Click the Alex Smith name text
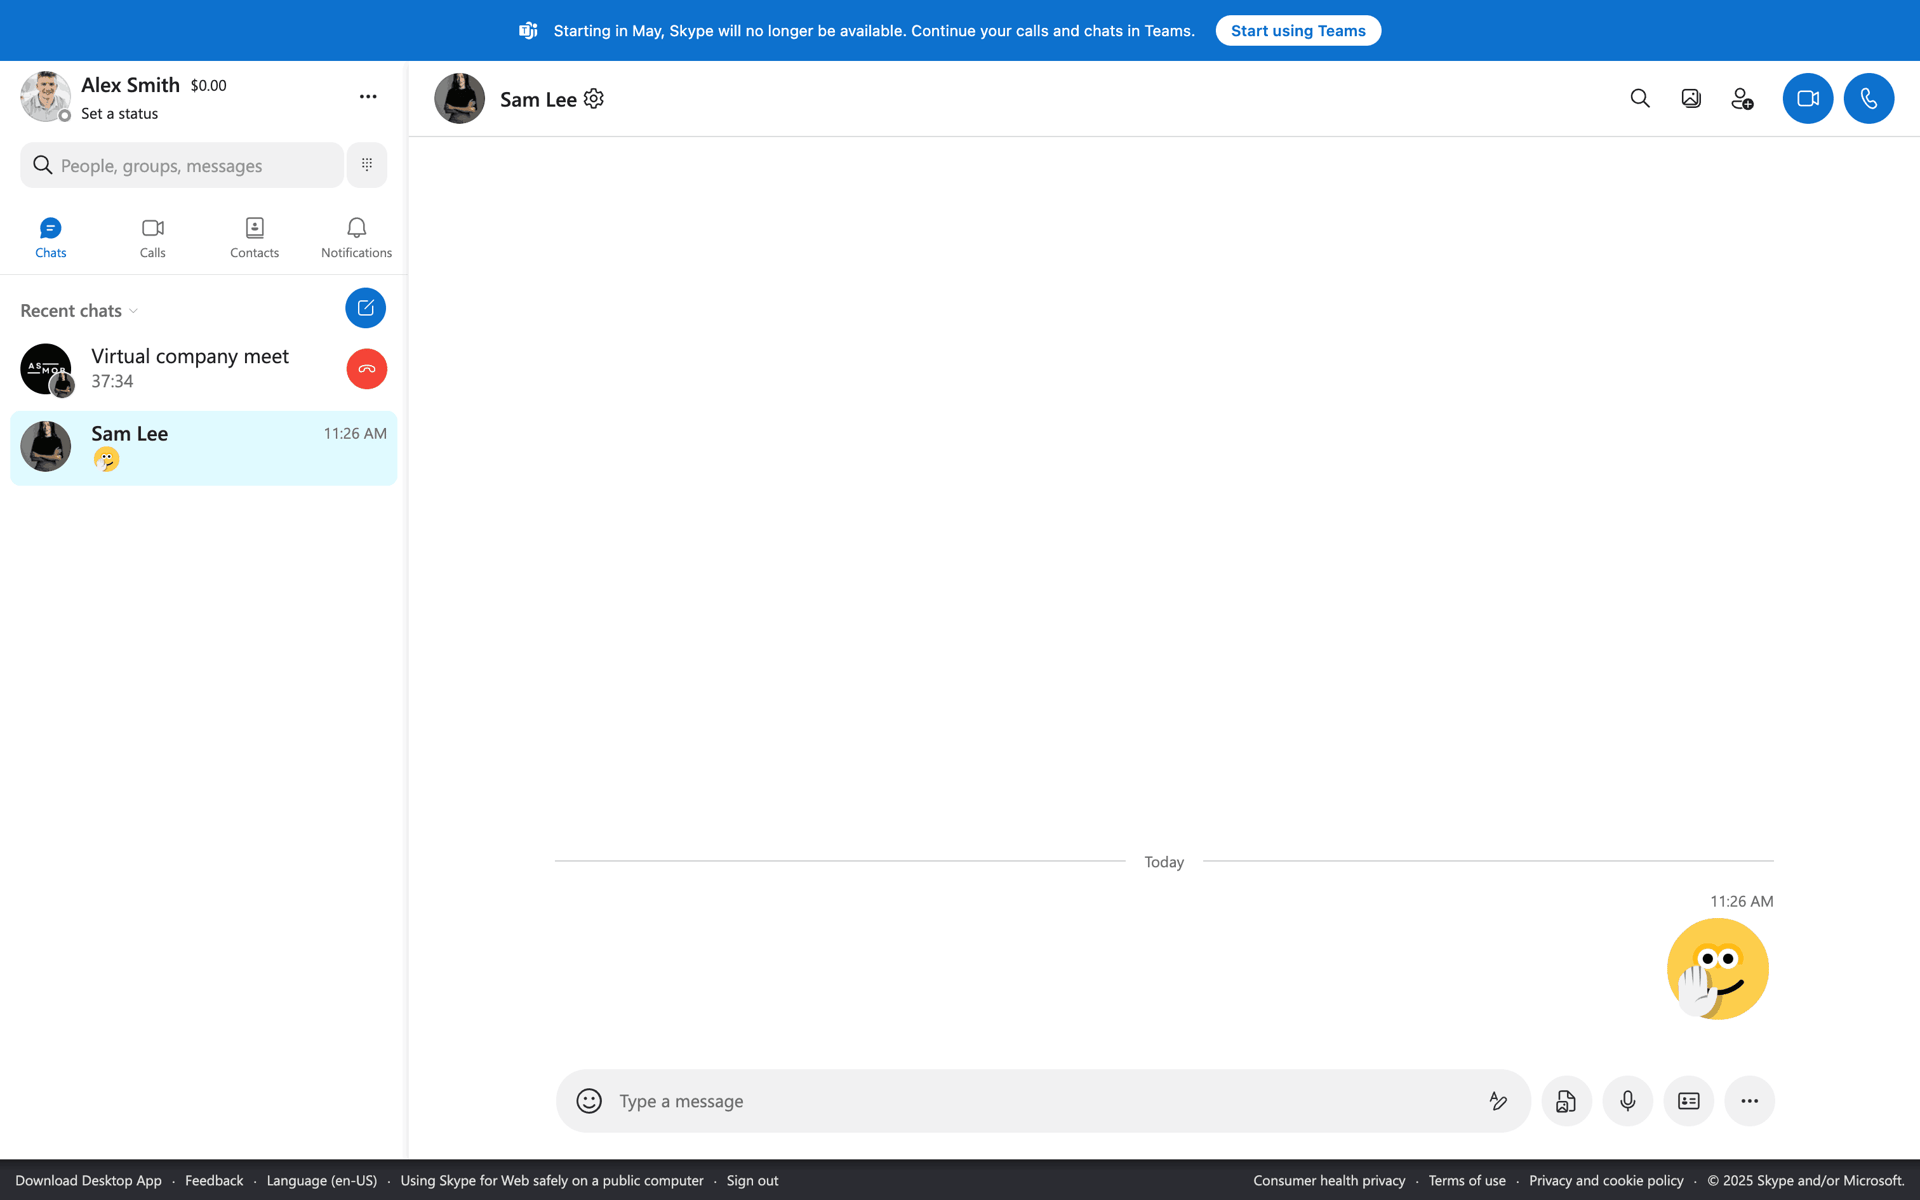1920x1200 pixels. (x=130, y=85)
